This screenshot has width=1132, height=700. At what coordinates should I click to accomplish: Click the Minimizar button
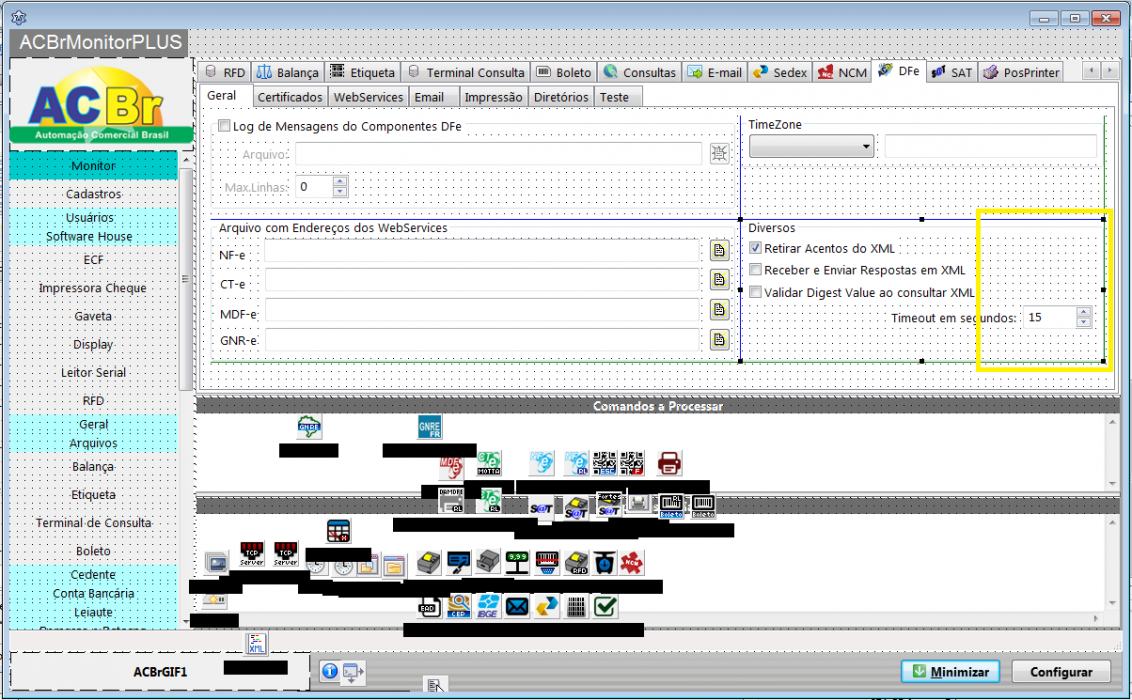(950, 672)
